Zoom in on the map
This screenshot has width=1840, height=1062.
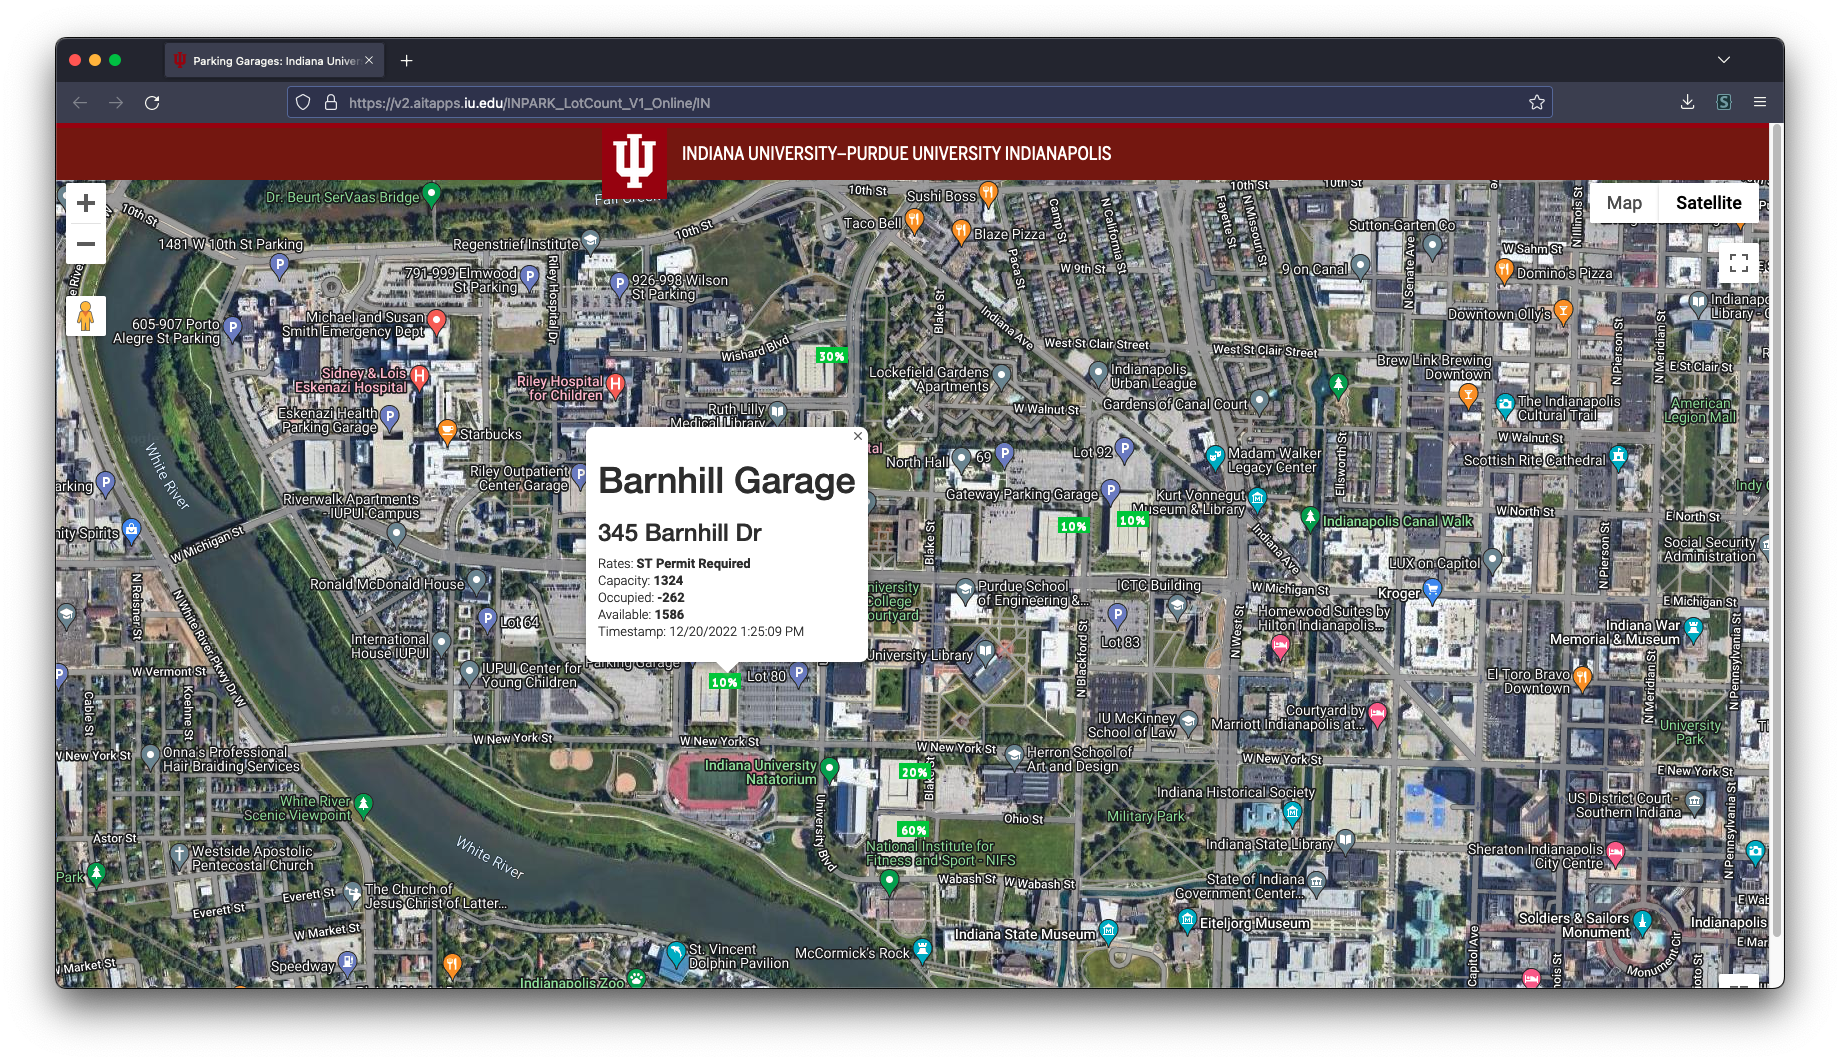pyautogui.click(x=86, y=203)
